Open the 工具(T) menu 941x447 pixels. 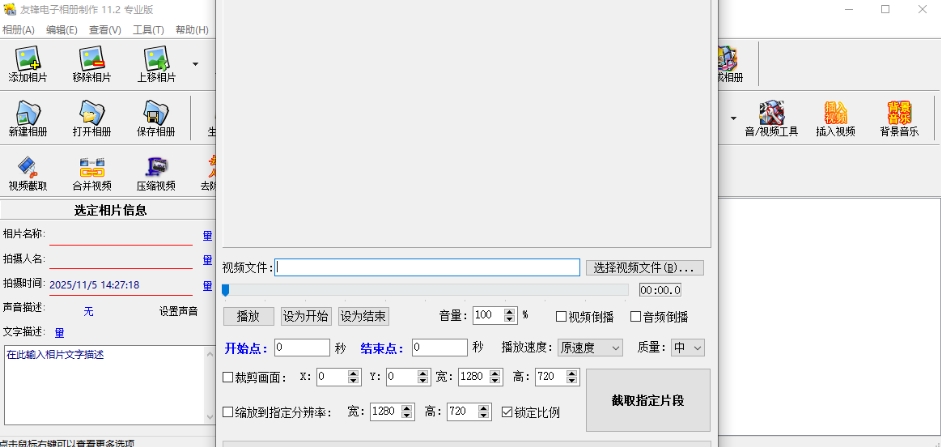point(148,29)
